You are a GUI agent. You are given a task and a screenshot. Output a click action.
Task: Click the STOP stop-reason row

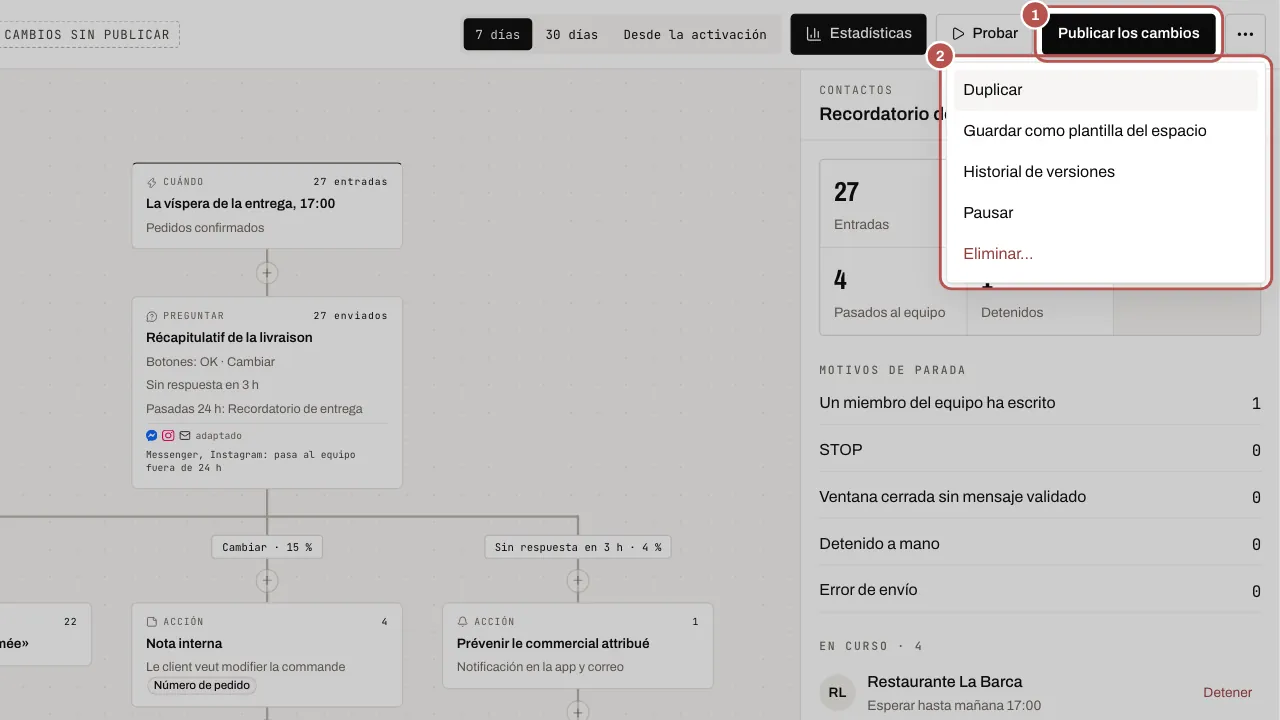[x=1040, y=450]
